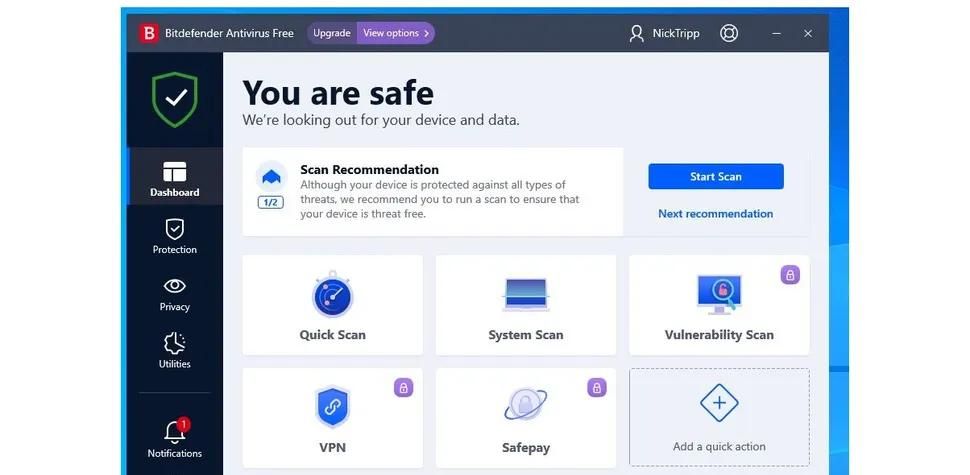Screen dimensions: 970x475
Task: Click the NickTripp user account icon
Action: (637, 33)
